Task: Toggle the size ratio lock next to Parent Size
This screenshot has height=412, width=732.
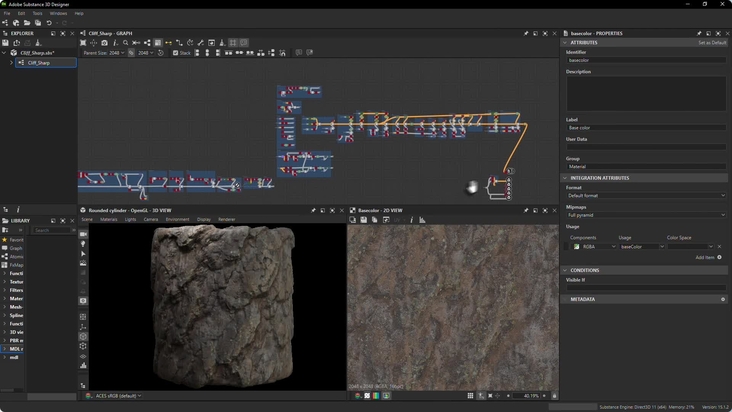Action: coord(131,53)
